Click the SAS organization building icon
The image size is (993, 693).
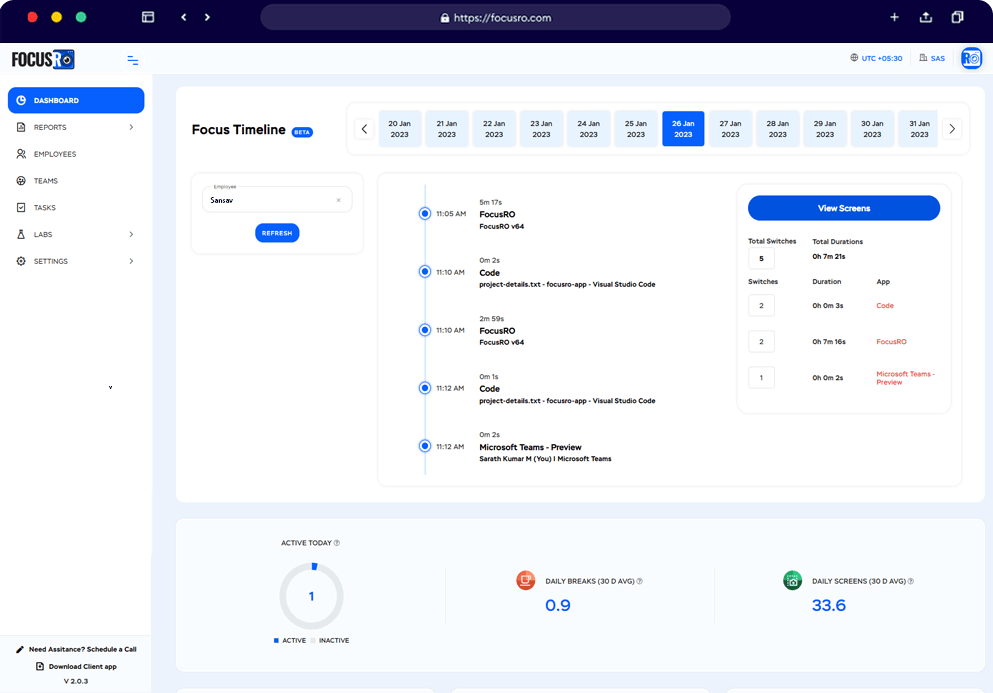click(x=923, y=58)
